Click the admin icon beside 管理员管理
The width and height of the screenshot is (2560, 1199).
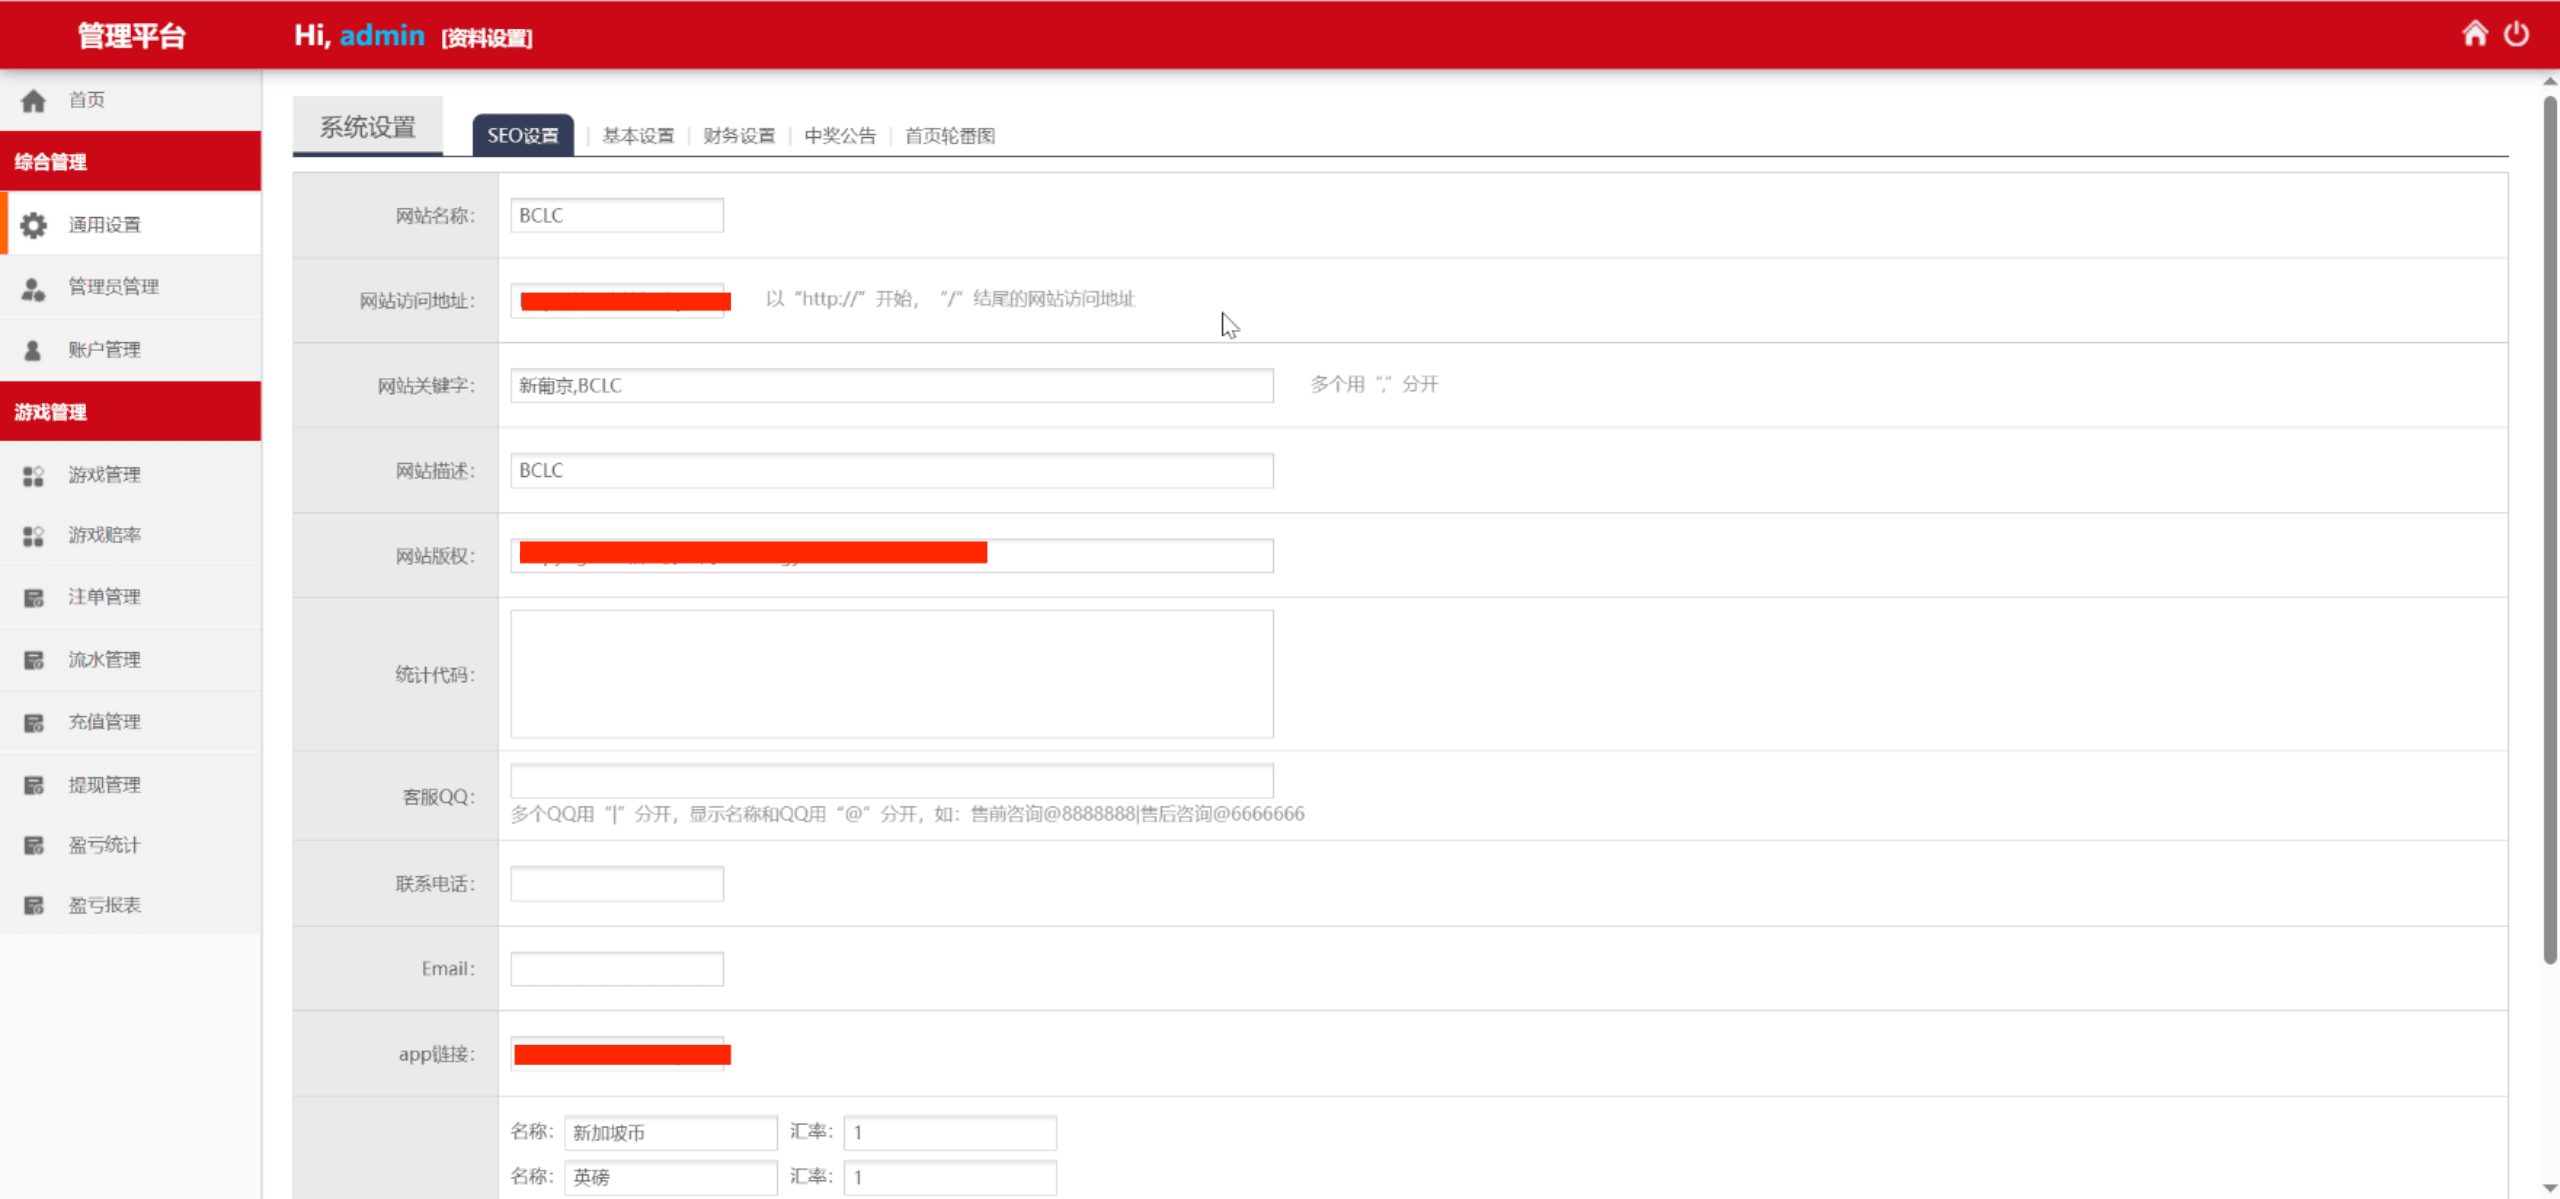pyautogui.click(x=33, y=289)
